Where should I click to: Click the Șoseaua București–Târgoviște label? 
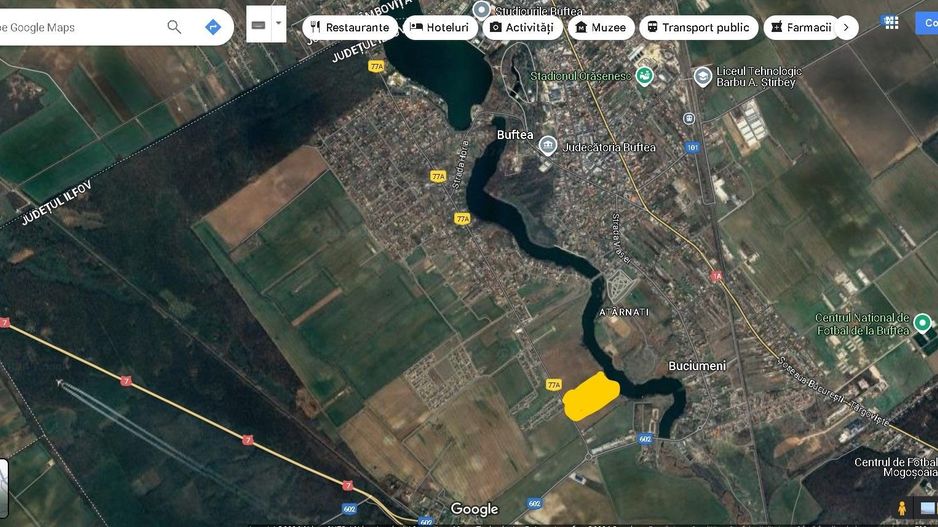click(833, 391)
